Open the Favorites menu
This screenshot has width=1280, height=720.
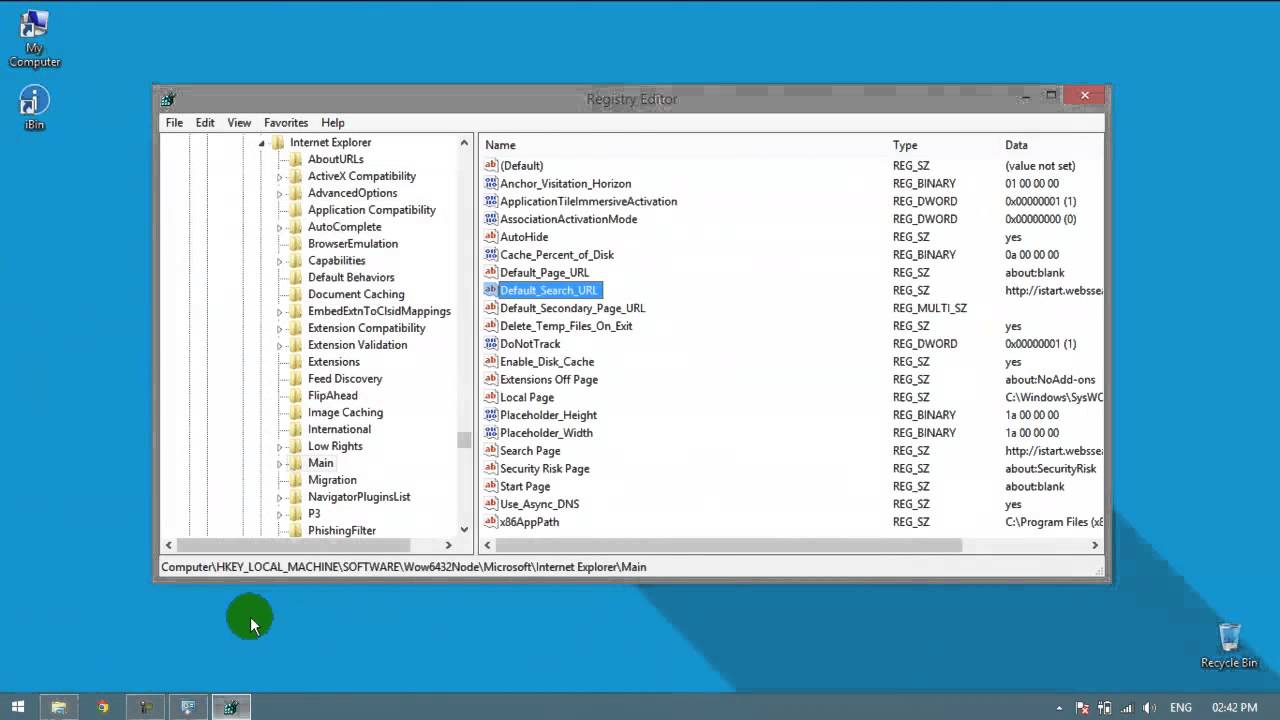coord(286,123)
